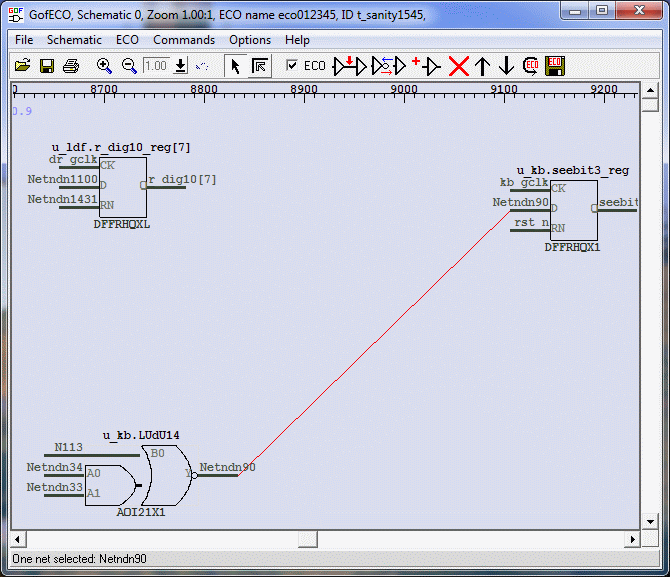
Task: Open the Schematic menu
Action: [x=74, y=40]
